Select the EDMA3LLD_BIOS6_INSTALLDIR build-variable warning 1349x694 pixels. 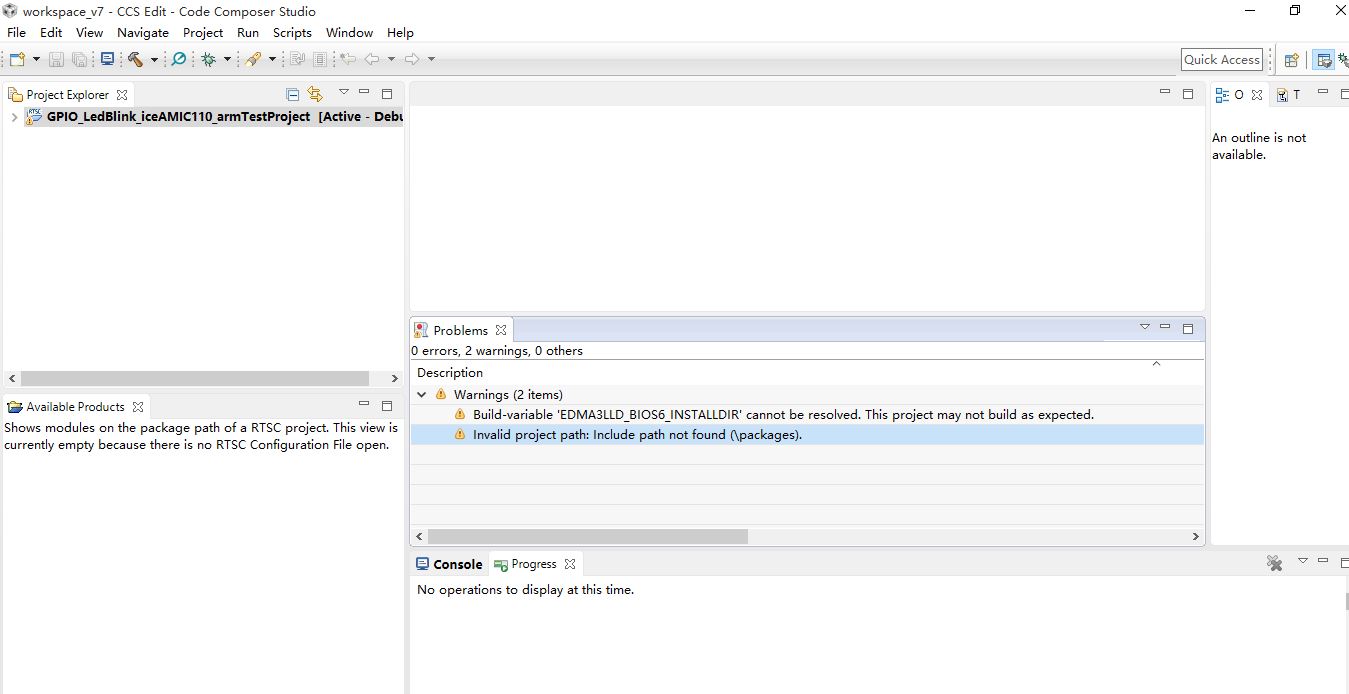pos(783,414)
